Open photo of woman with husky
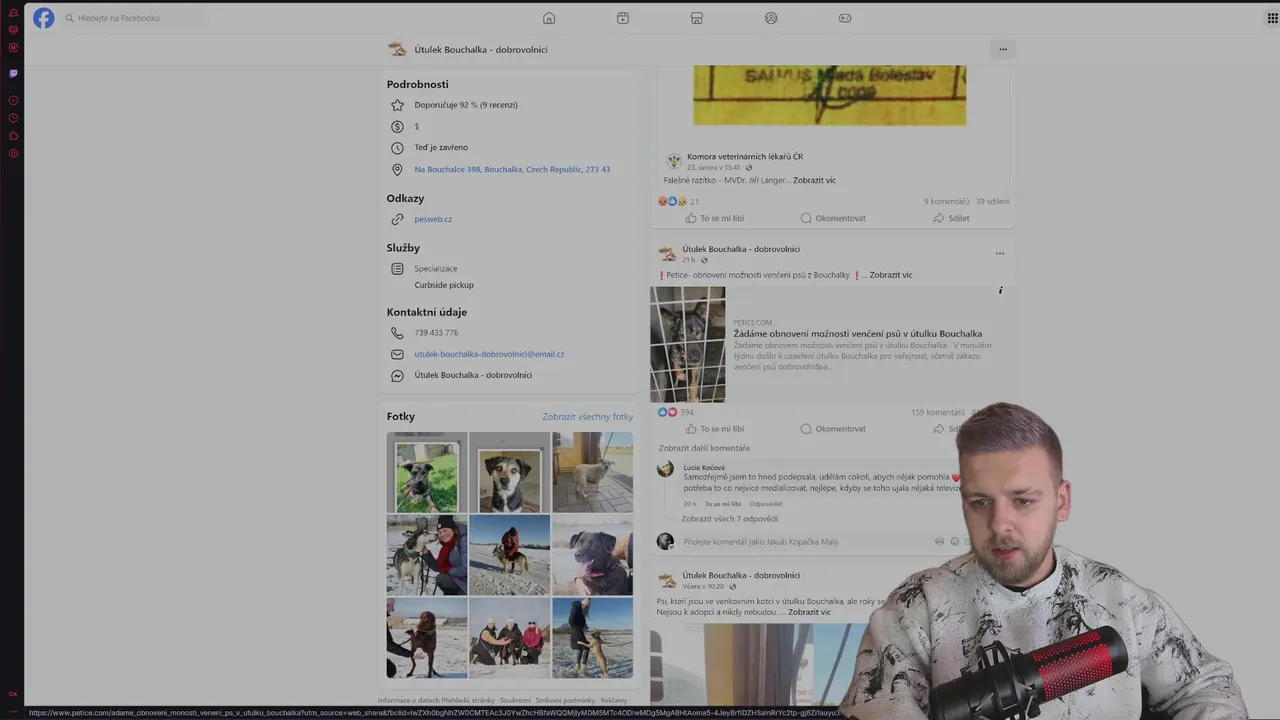This screenshot has width=1280, height=720. pos(427,555)
